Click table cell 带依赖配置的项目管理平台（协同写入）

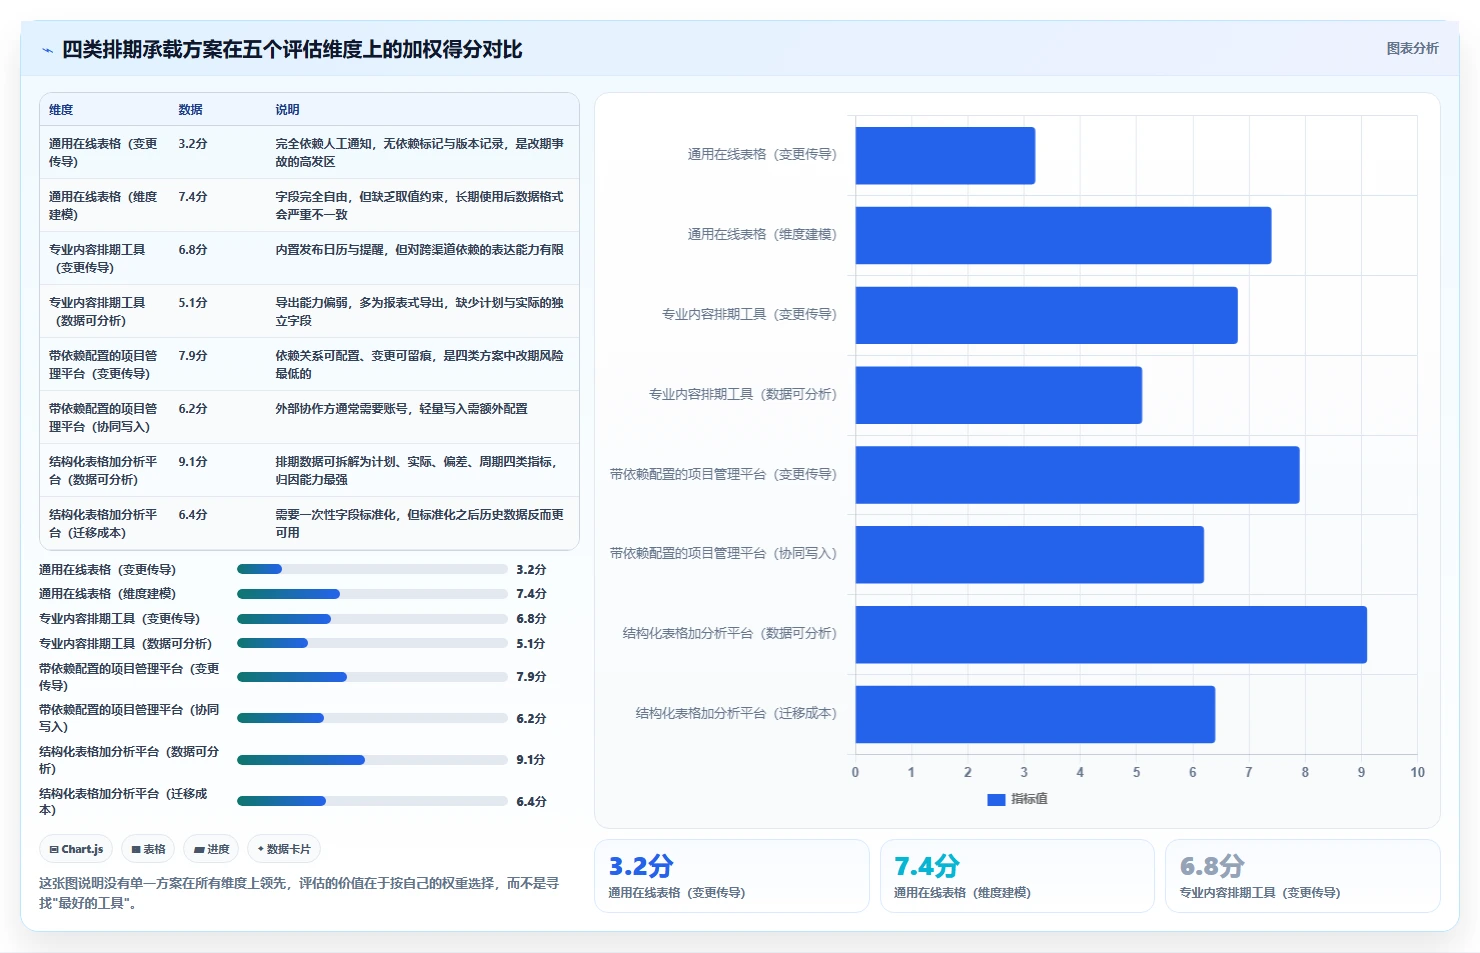tap(103, 418)
